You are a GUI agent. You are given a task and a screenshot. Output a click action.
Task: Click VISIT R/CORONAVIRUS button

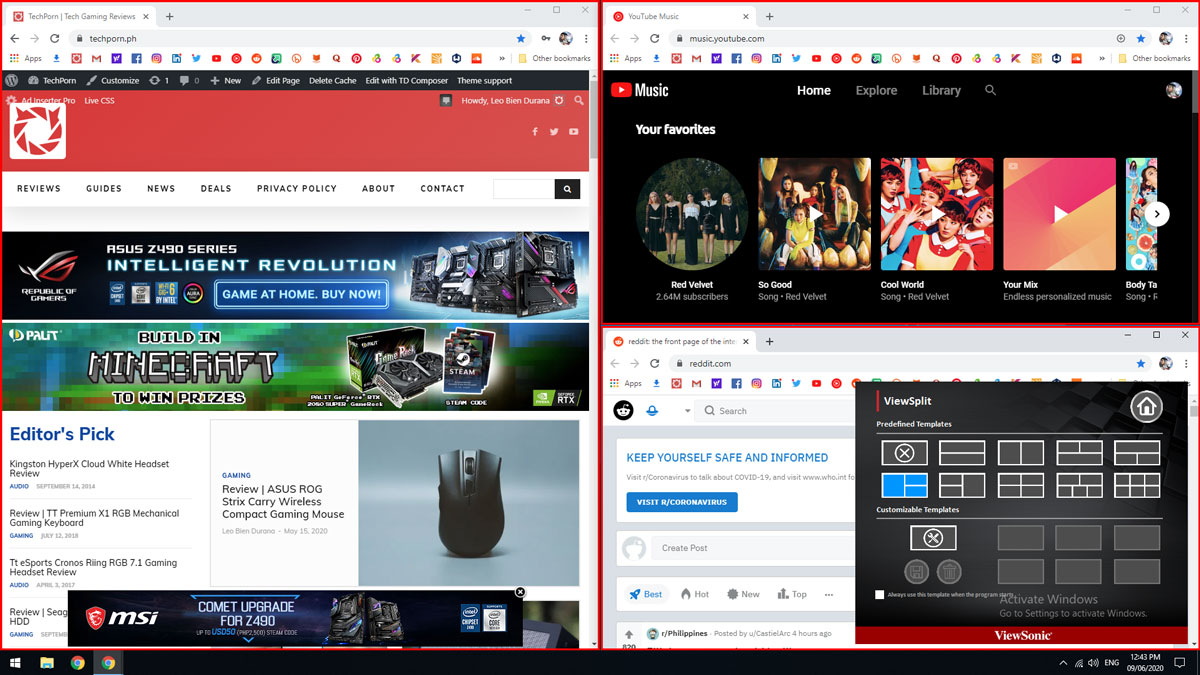point(682,502)
